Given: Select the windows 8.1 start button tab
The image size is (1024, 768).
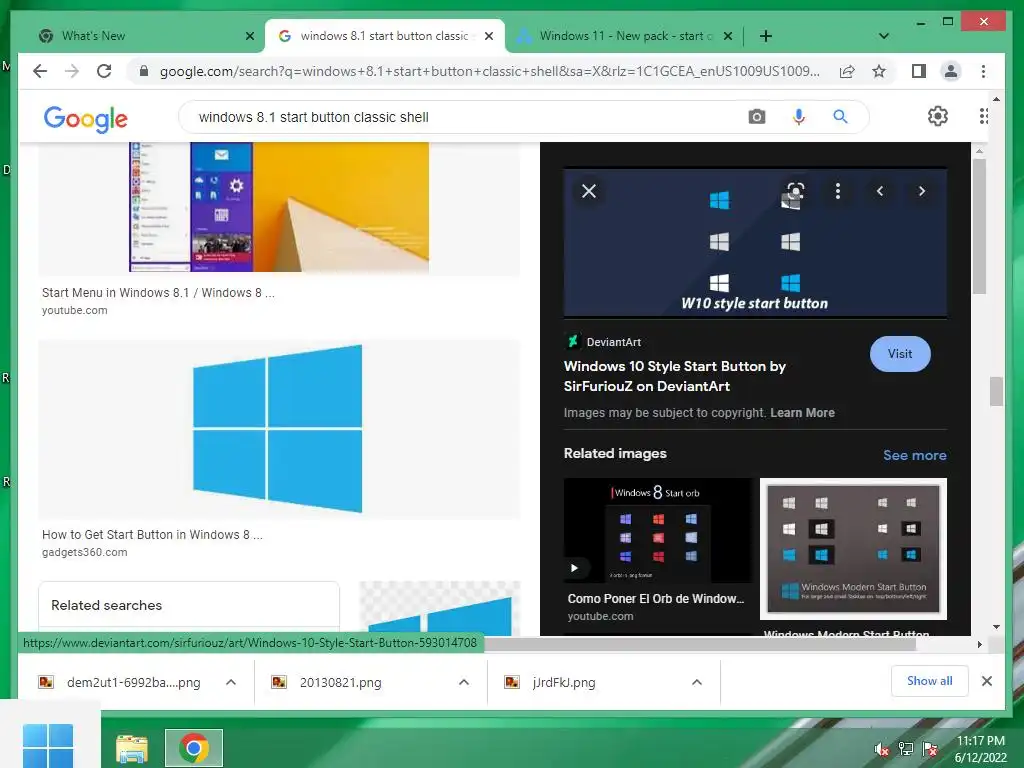Looking at the screenshot, I should pyautogui.click(x=384, y=36).
